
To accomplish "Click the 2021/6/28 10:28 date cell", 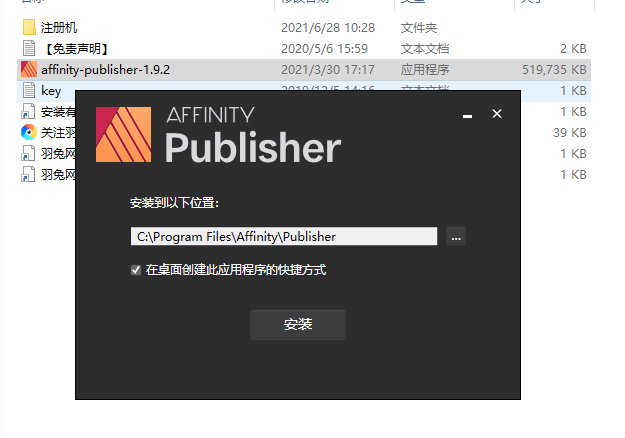I will tap(328, 28).
